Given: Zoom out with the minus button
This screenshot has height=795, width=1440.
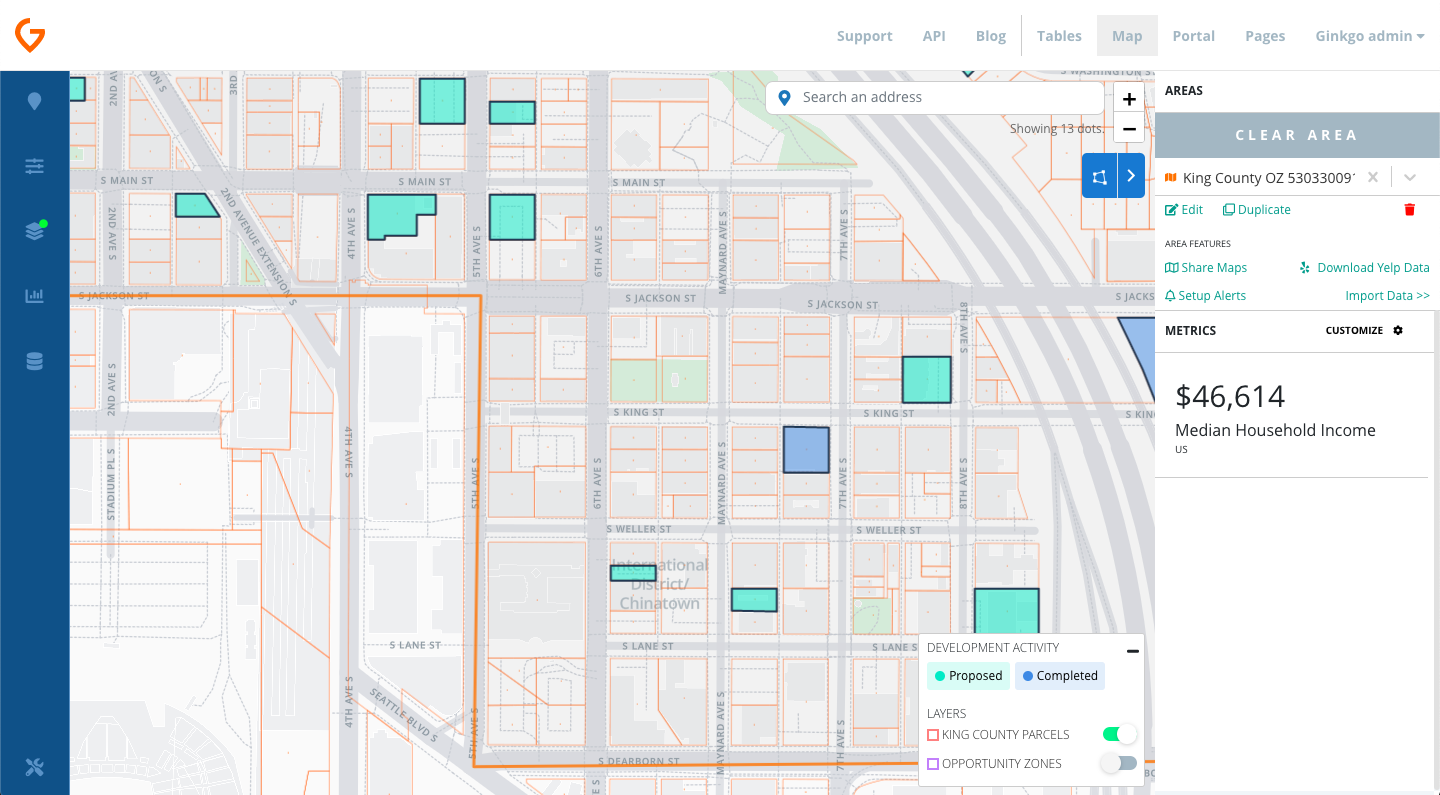Looking at the screenshot, I should [1129, 129].
